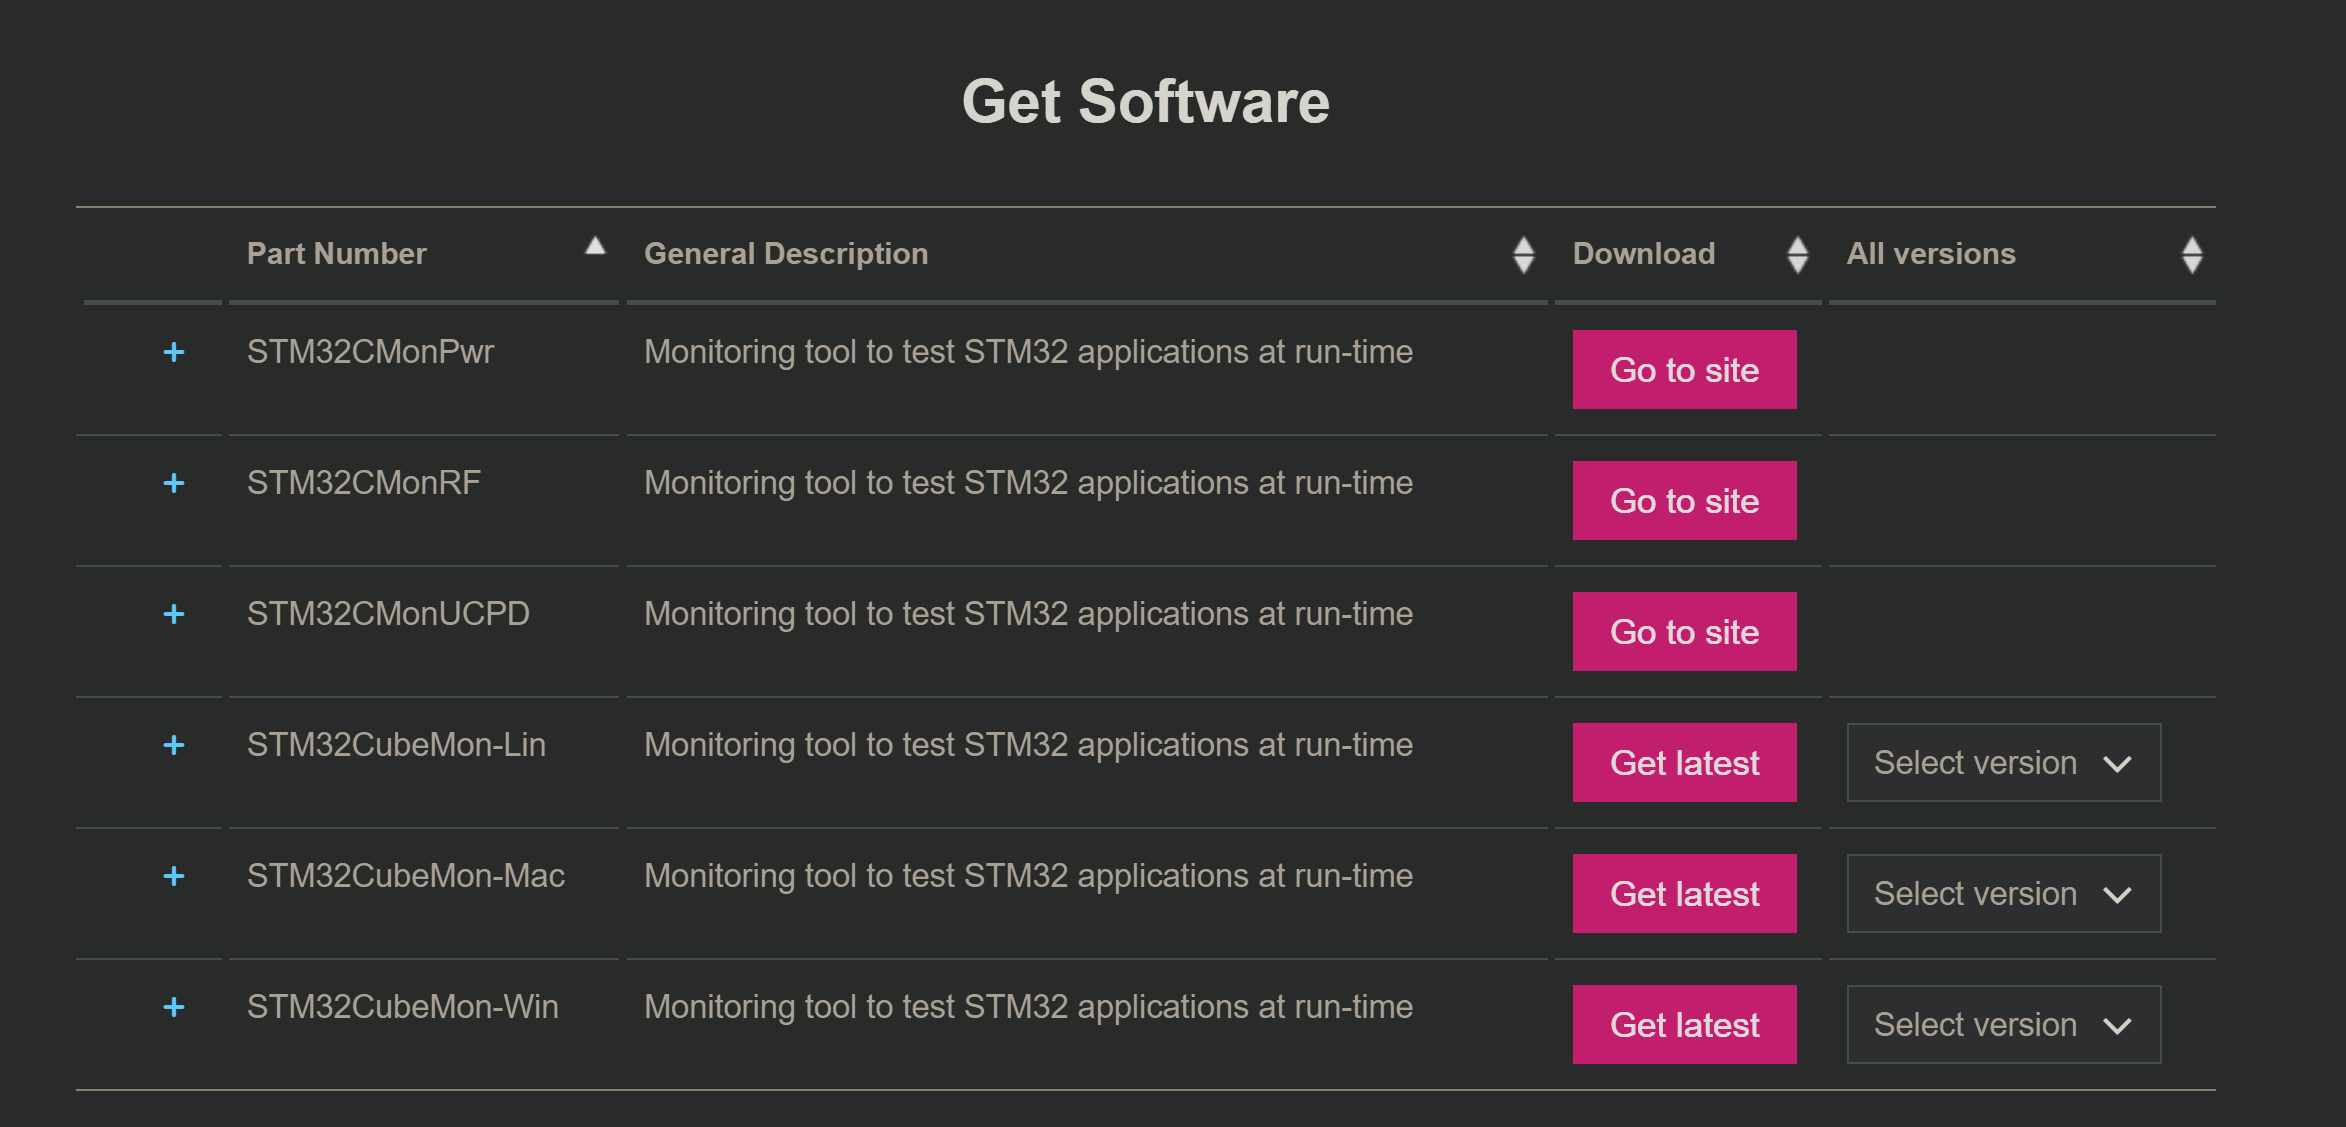The width and height of the screenshot is (2346, 1127).
Task: Sort by Part Number using its arrow
Action: tap(595, 246)
